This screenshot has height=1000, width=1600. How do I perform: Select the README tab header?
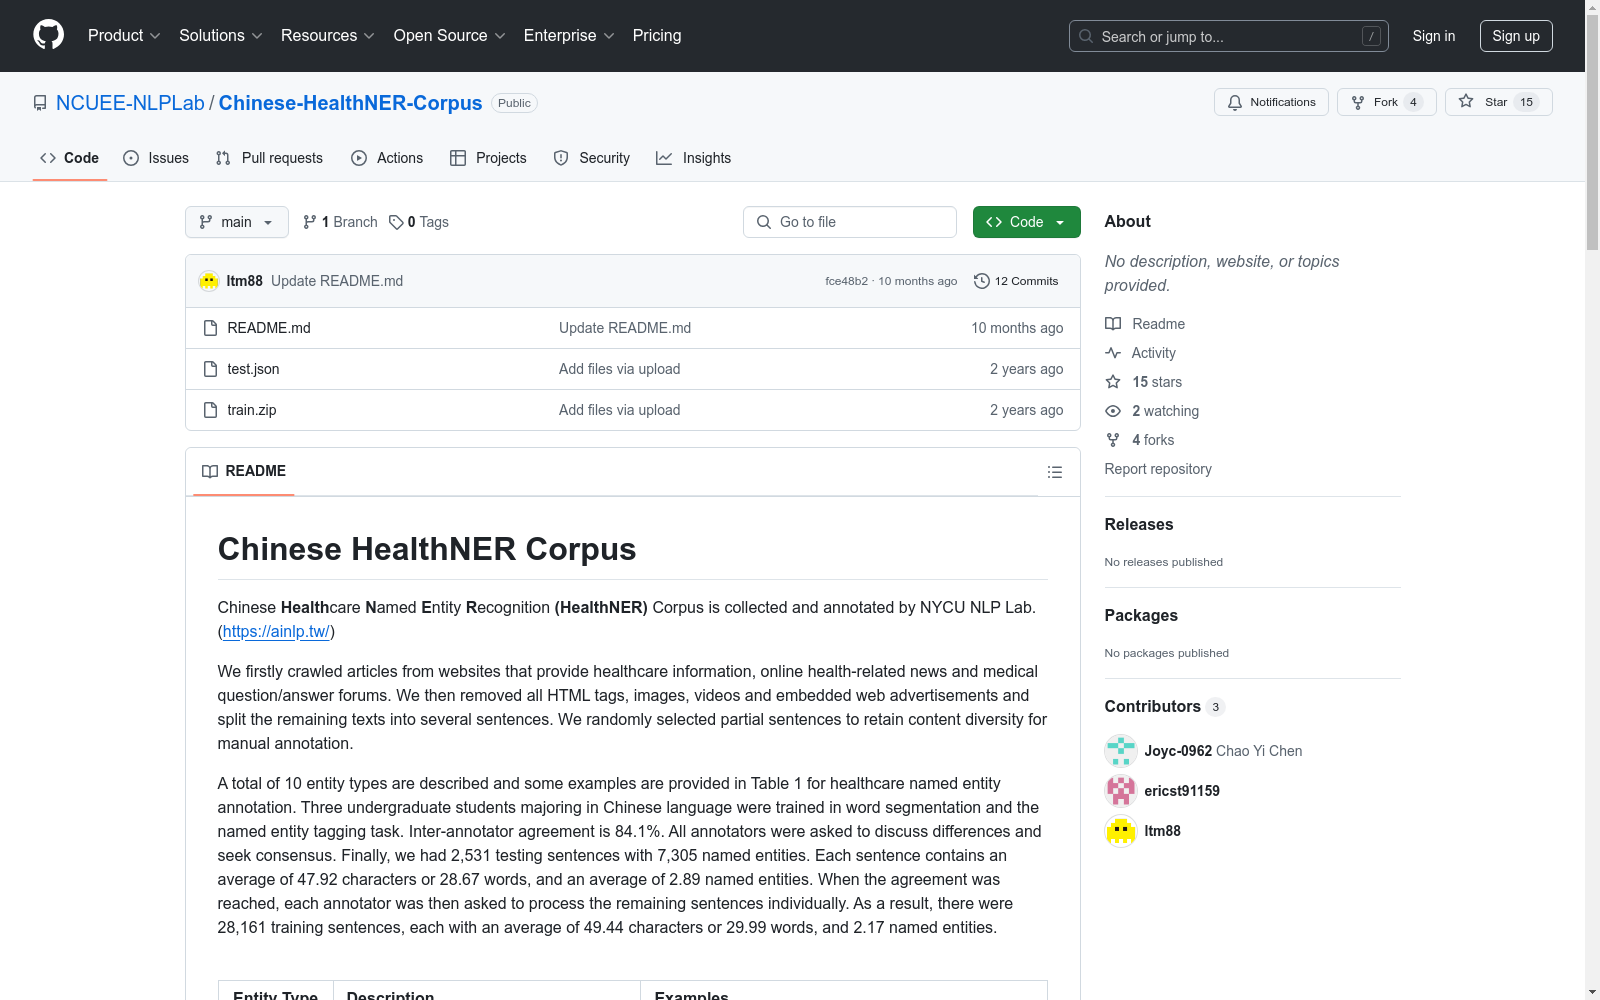pos(244,471)
